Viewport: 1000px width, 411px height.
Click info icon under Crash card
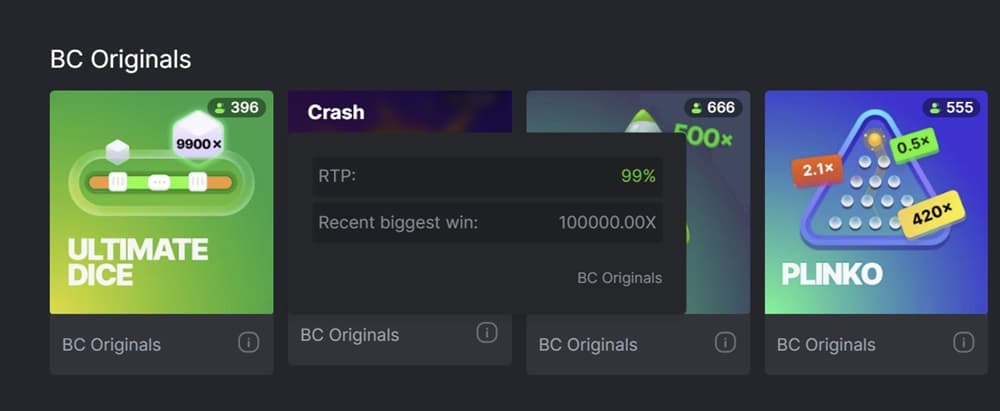coord(487,333)
